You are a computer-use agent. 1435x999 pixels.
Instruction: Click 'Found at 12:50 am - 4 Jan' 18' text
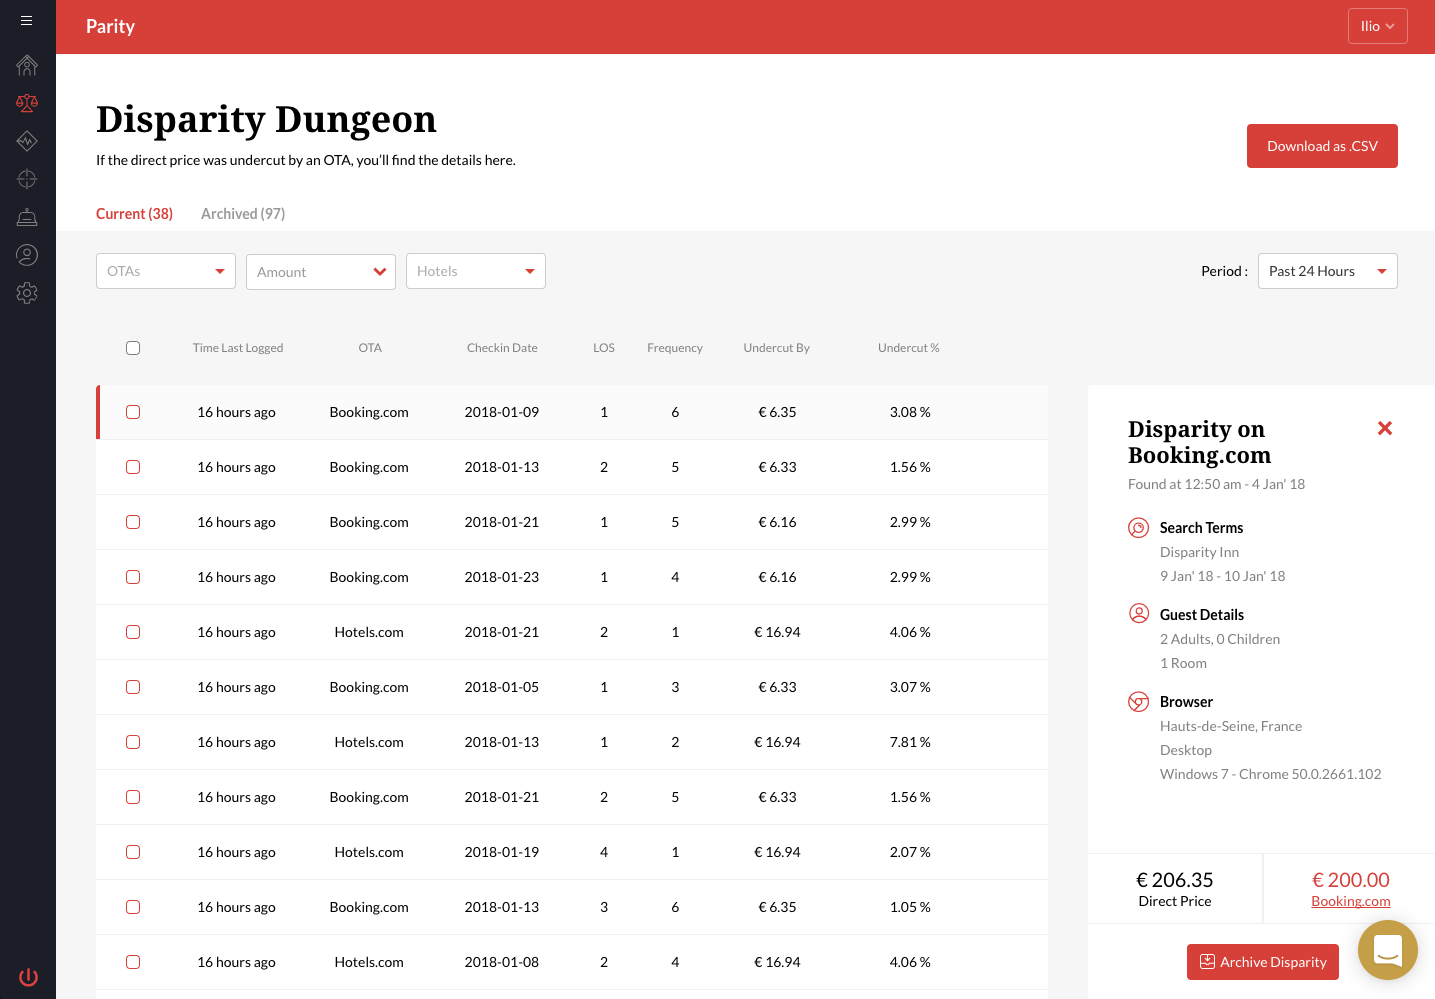(1216, 484)
